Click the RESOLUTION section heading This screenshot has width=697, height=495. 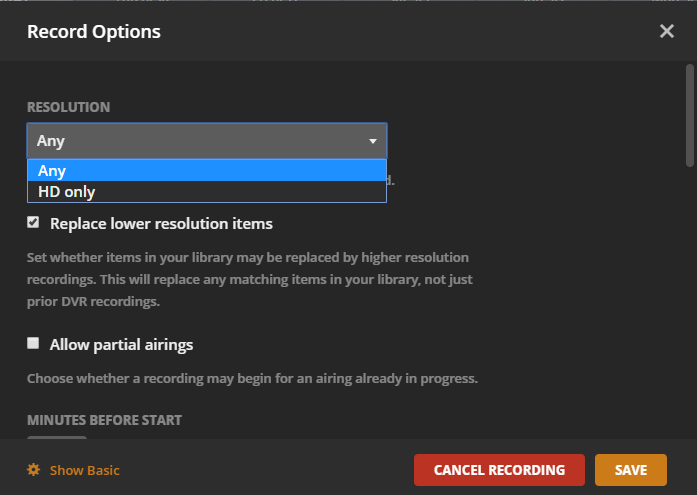[68, 107]
